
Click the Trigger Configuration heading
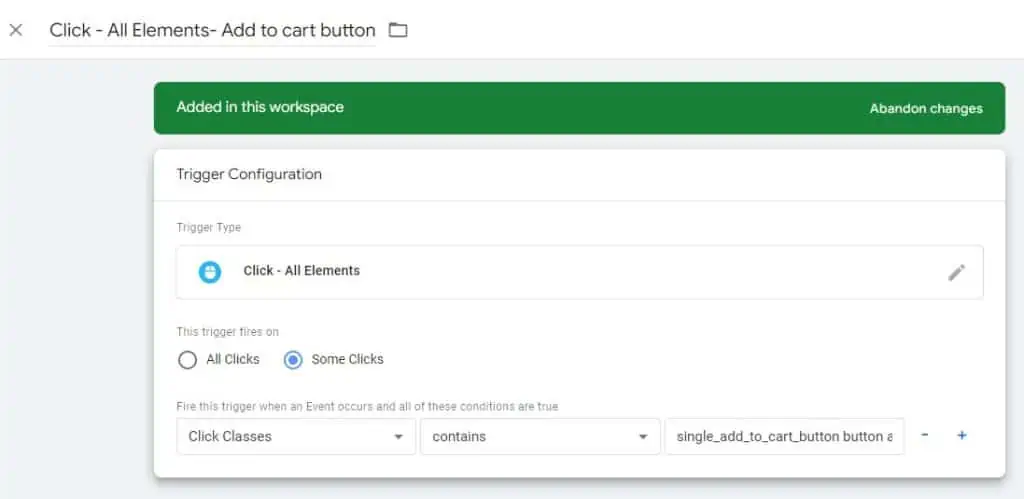249,174
